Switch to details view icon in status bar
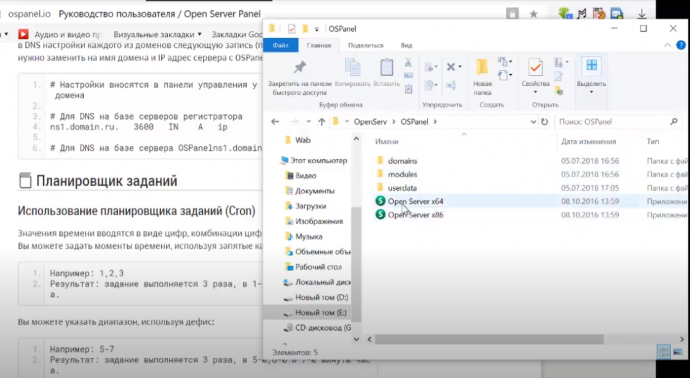Screen dimensions: 690x378 pyautogui.click(x=664, y=352)
